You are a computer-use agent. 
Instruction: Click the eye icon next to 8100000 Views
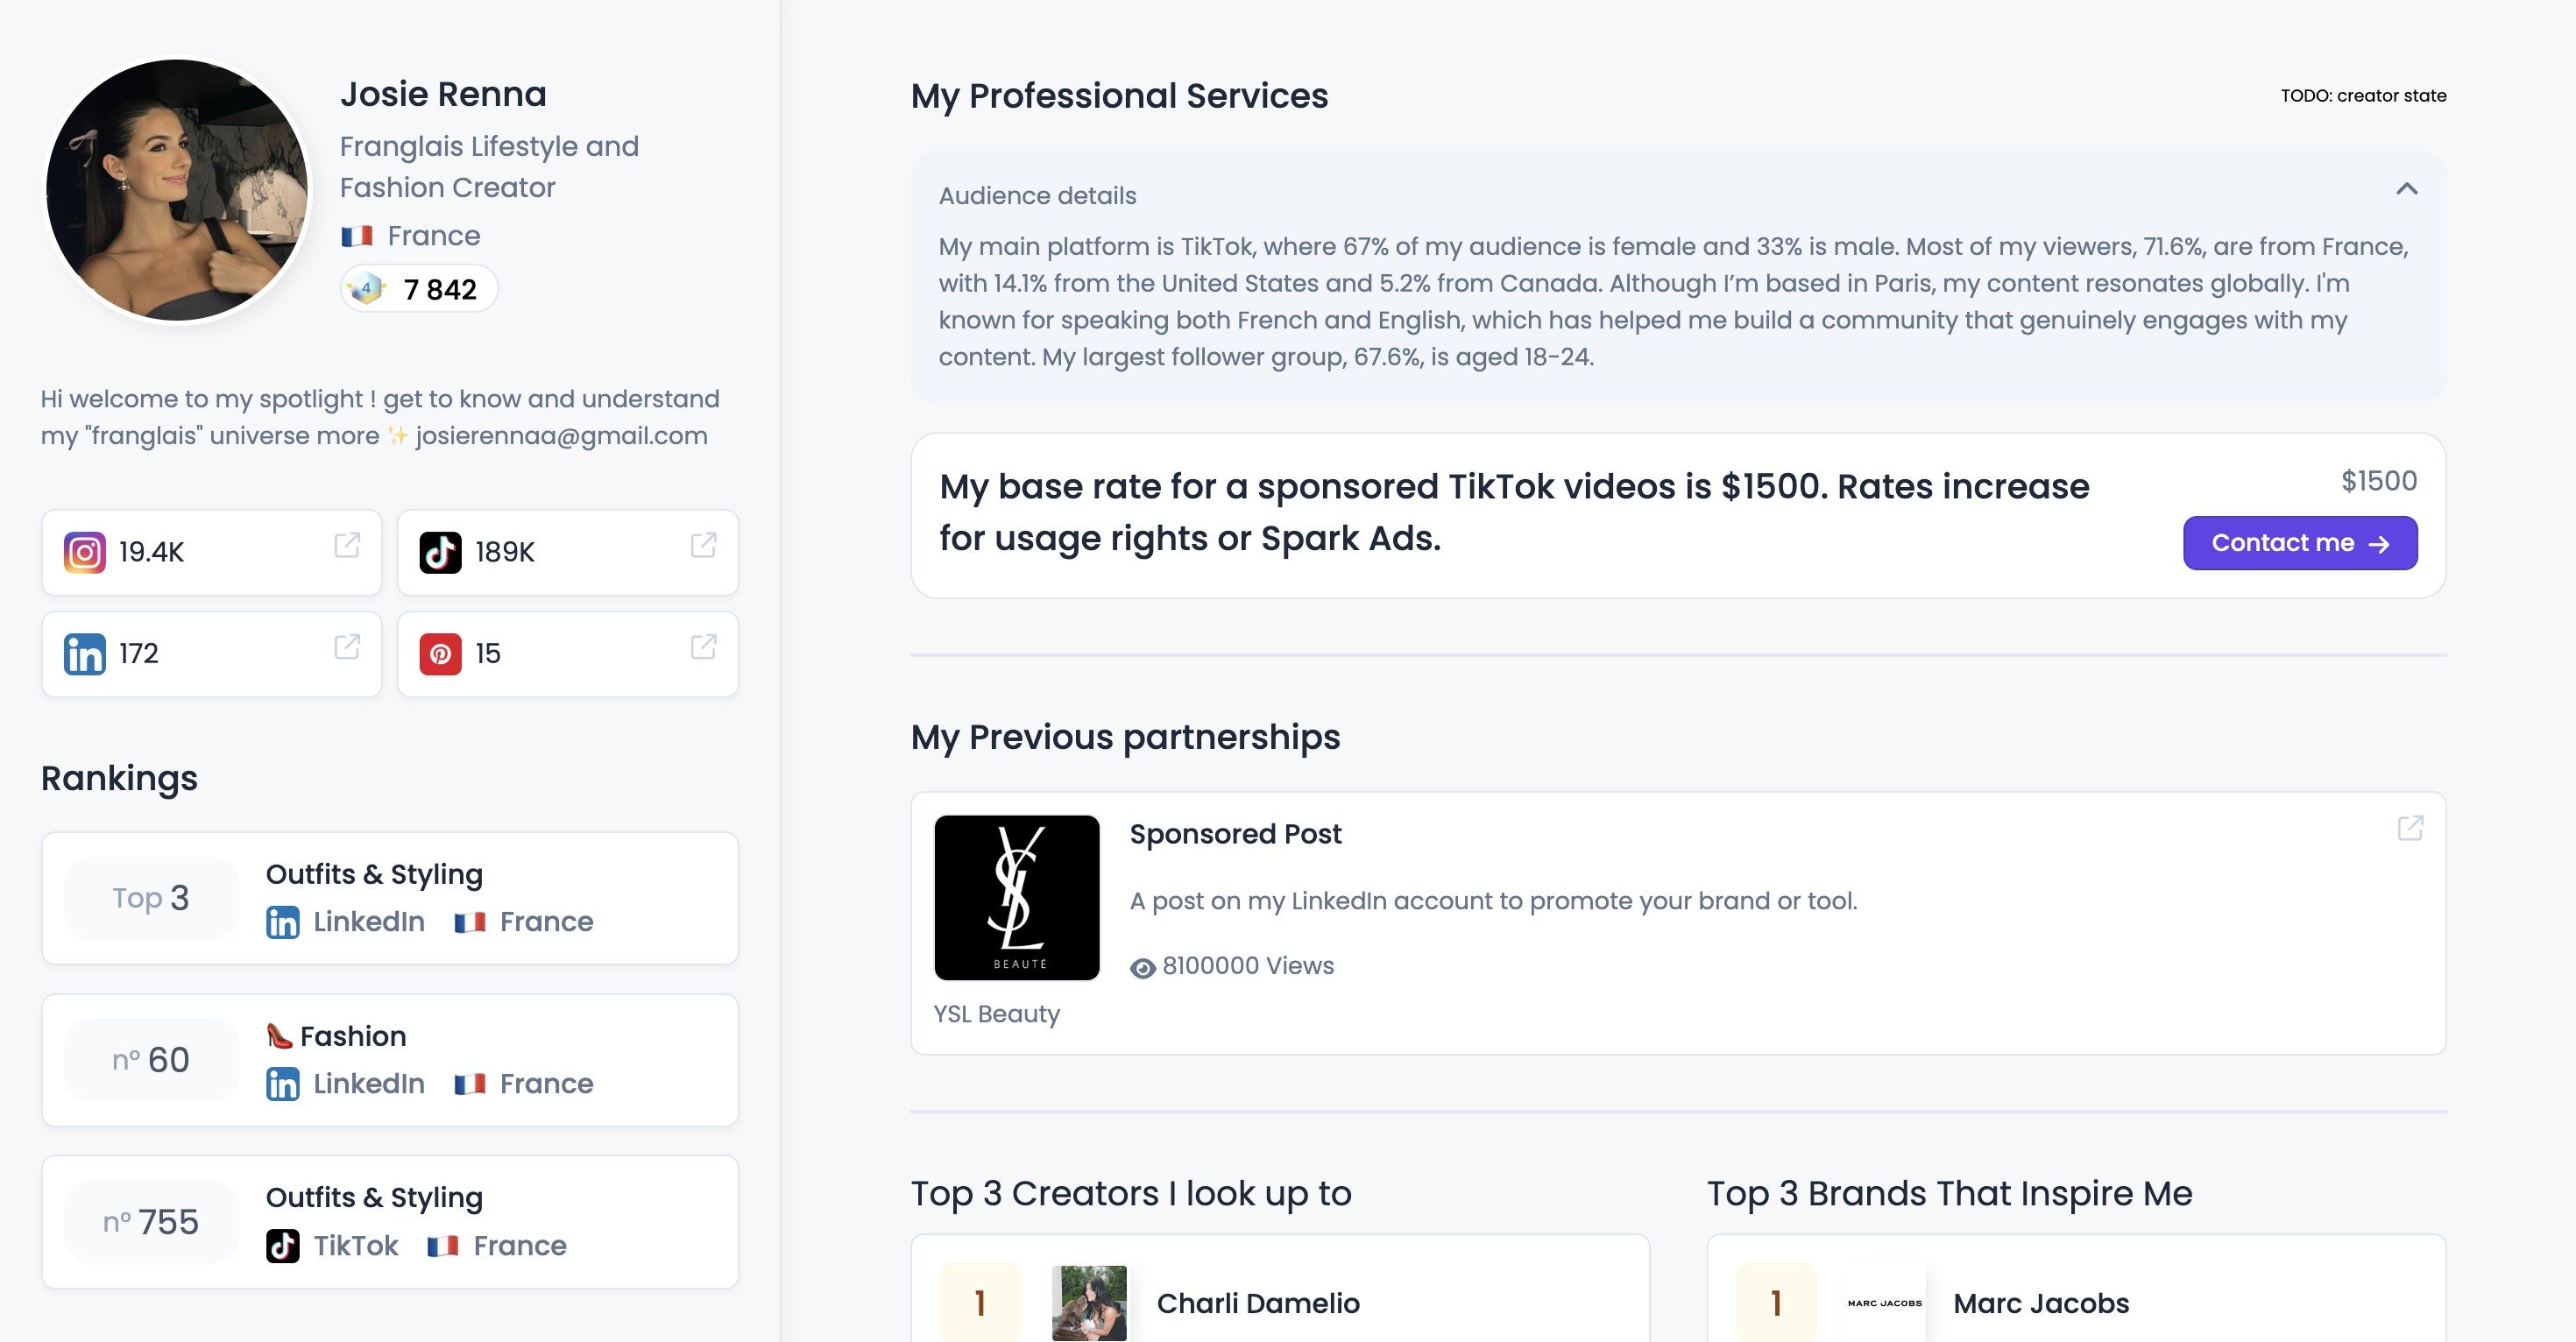1142,967
